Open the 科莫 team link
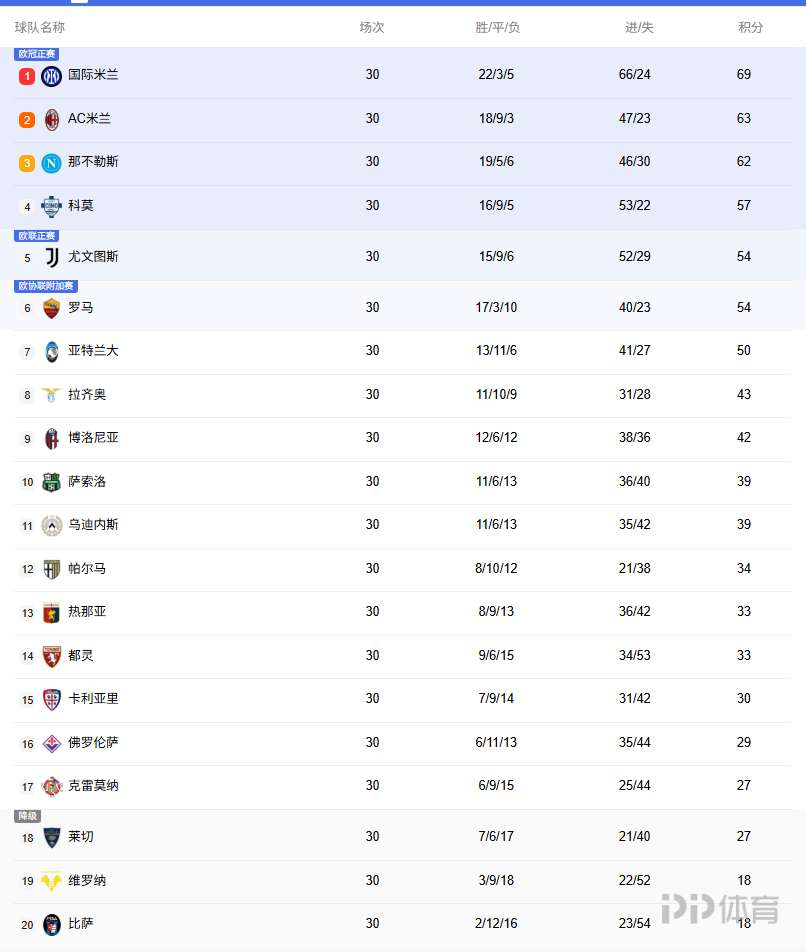Screen dimensions: 807x952 [x=81, y=206]
